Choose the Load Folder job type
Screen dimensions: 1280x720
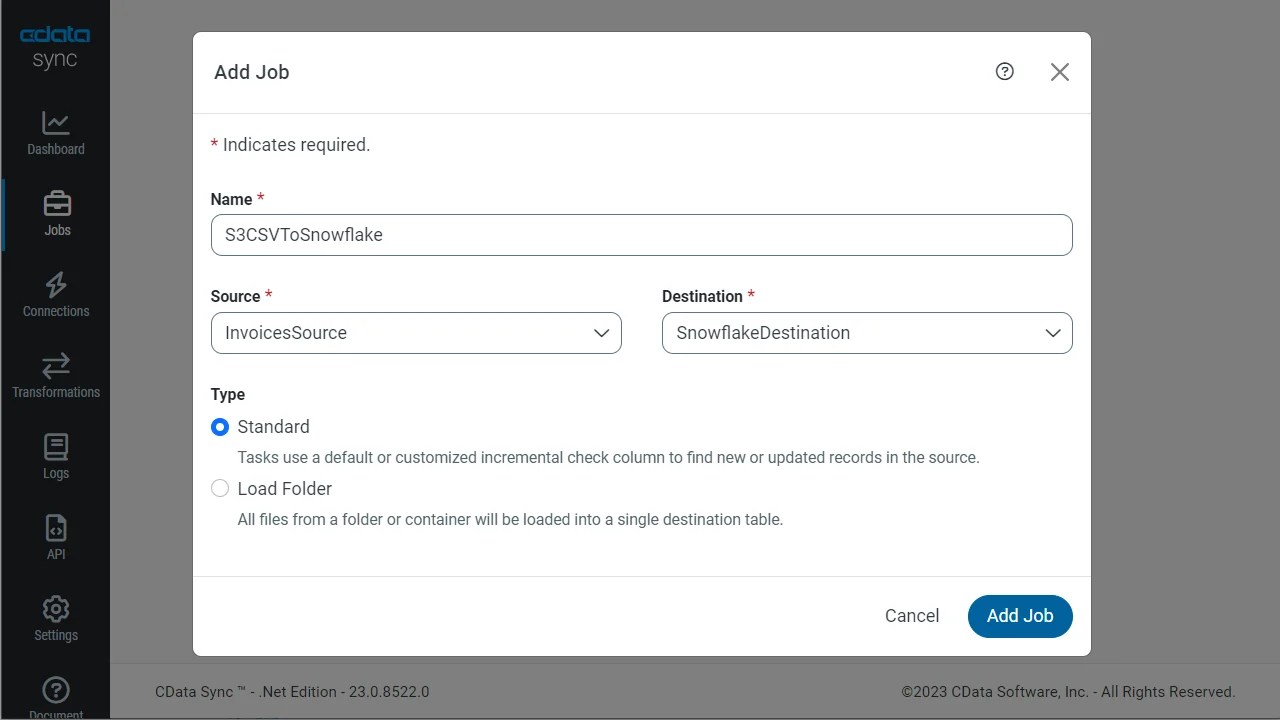click(219, 488)
